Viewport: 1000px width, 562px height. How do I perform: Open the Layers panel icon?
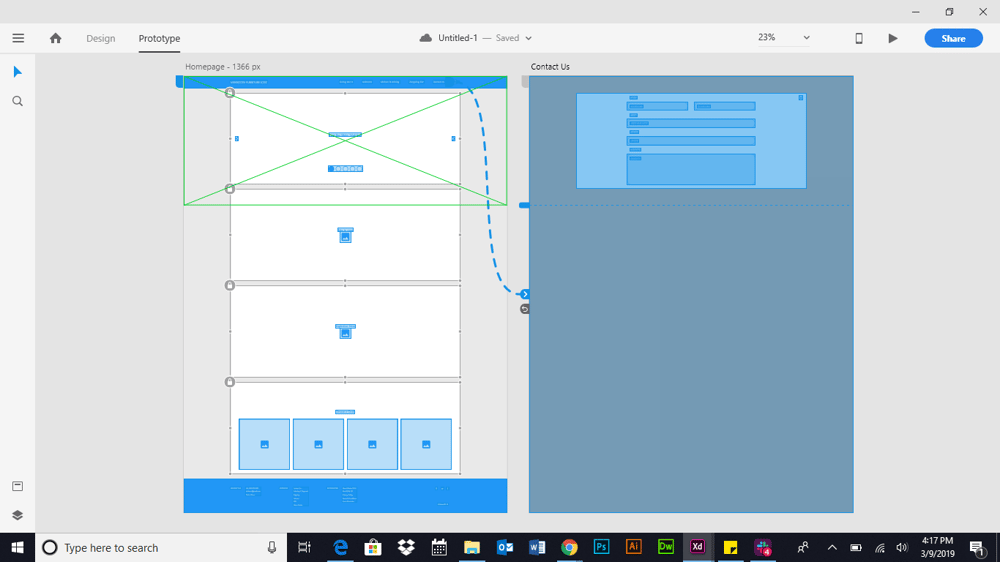pyautogui.click(x=18, y=515)
